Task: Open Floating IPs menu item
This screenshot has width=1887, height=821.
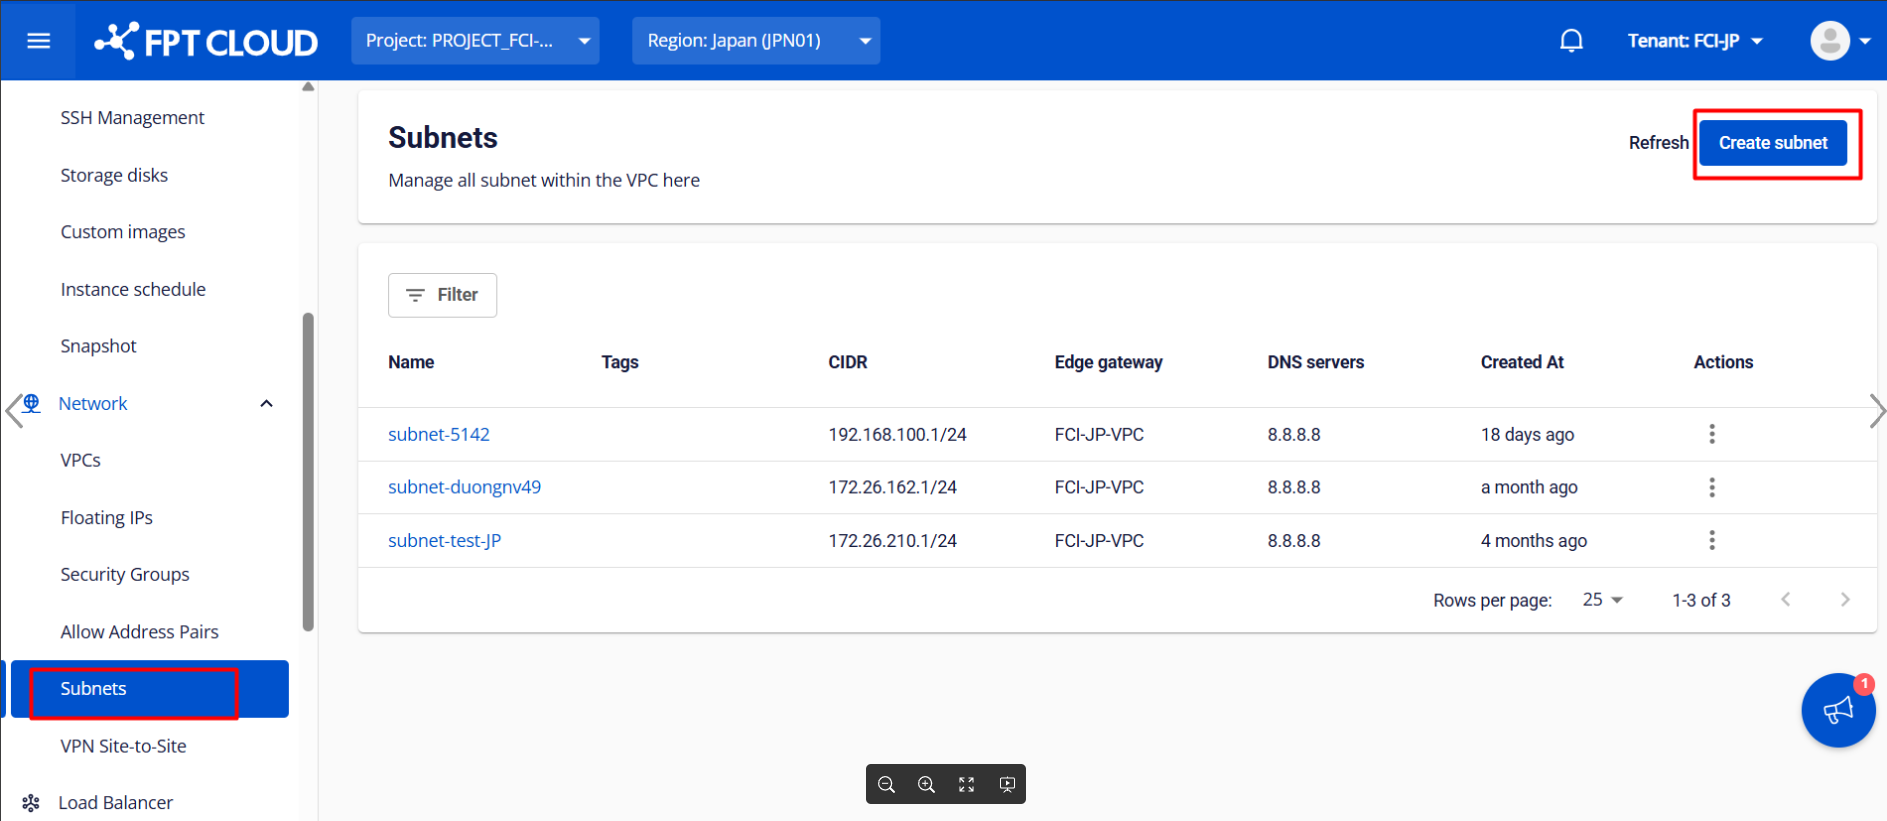Action: [x=106, y=518]
